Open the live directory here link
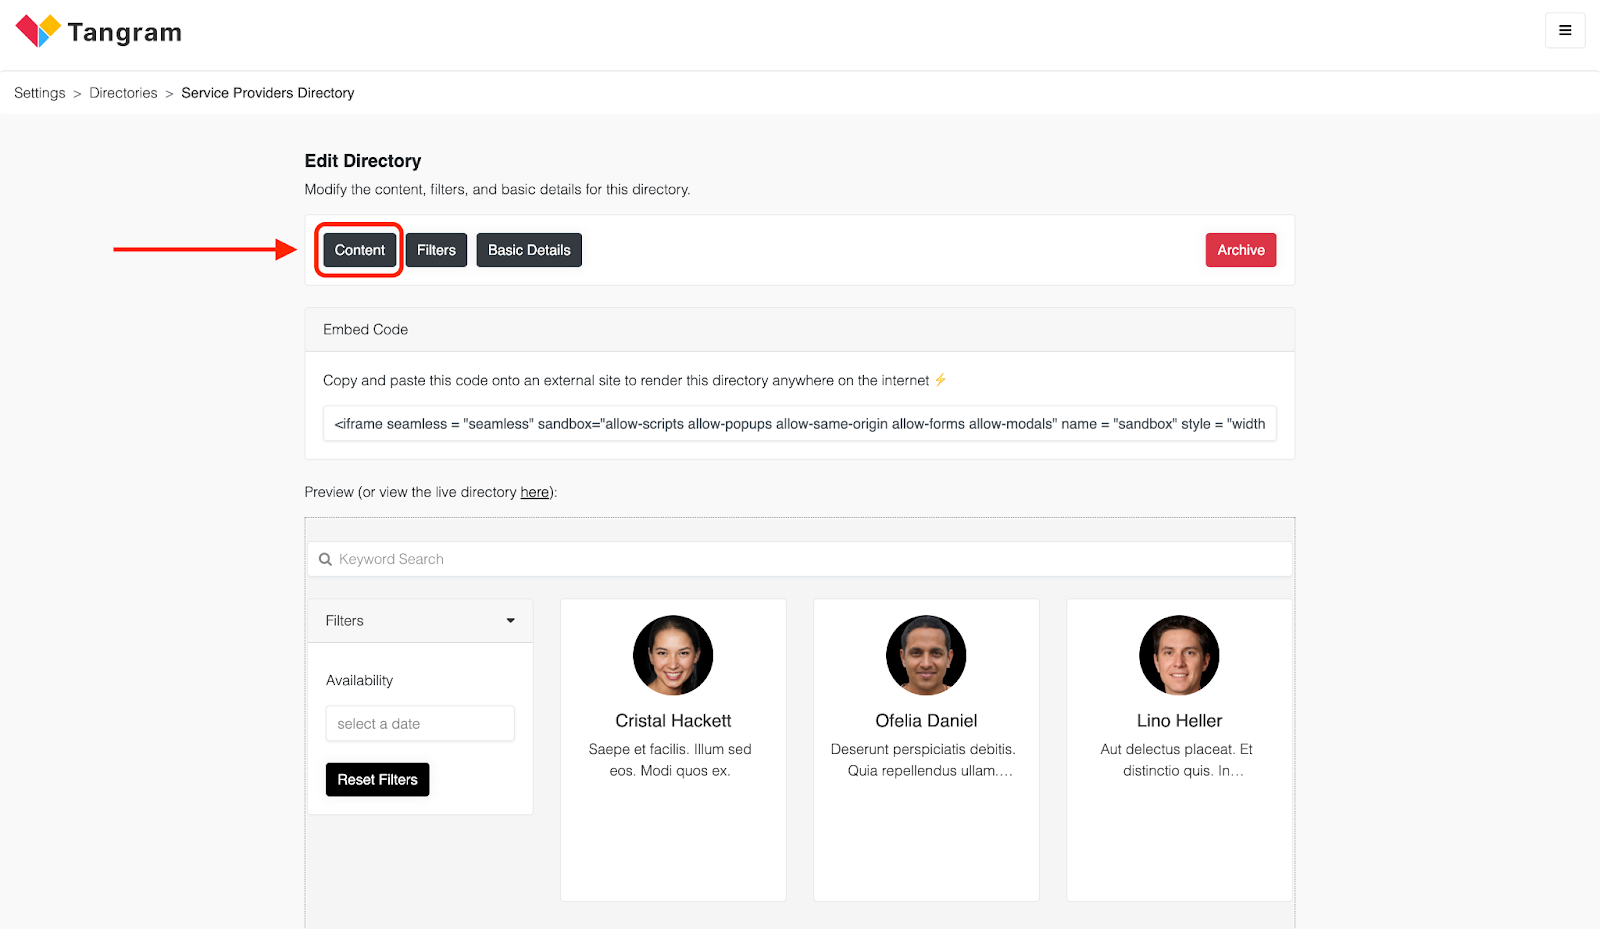 pos(535,492)
